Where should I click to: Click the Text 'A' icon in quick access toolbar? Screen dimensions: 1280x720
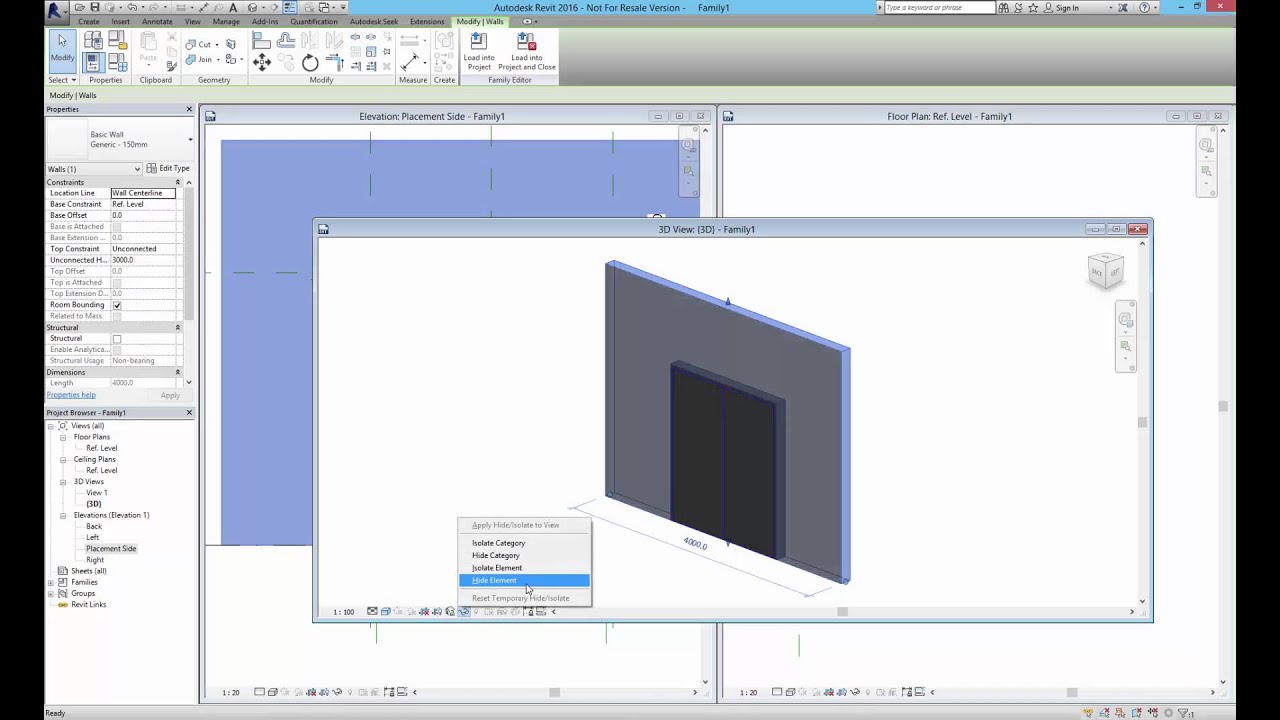(233, 7)
